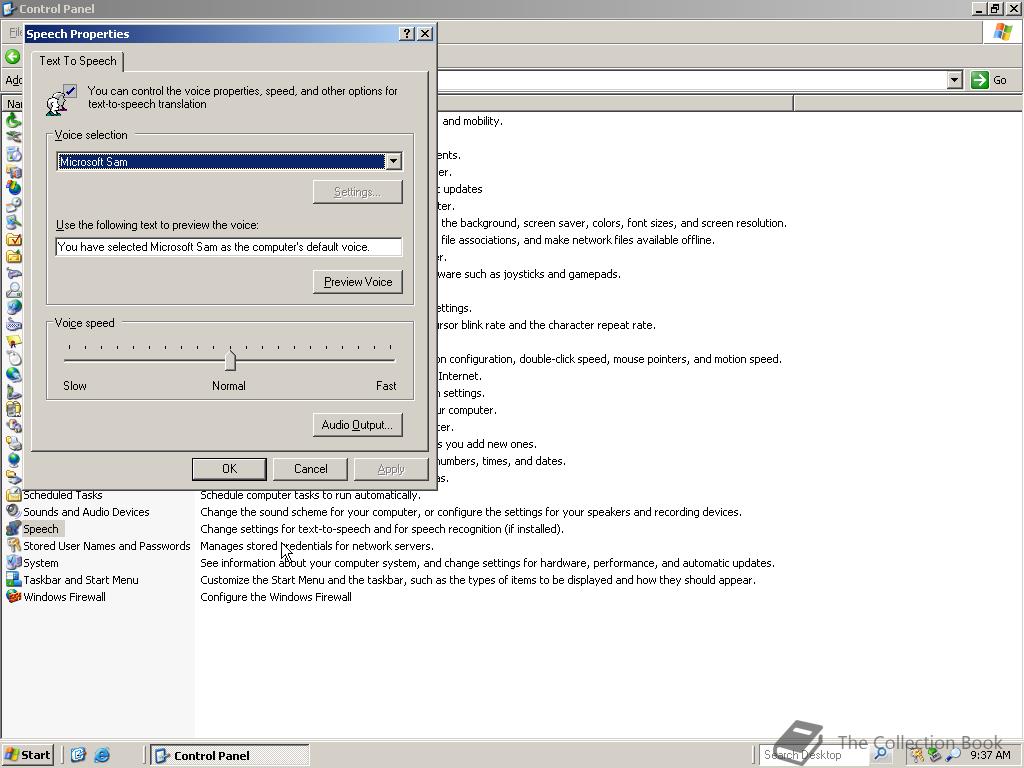Open the address bar dropdown arrow

[x=954, y=80]
